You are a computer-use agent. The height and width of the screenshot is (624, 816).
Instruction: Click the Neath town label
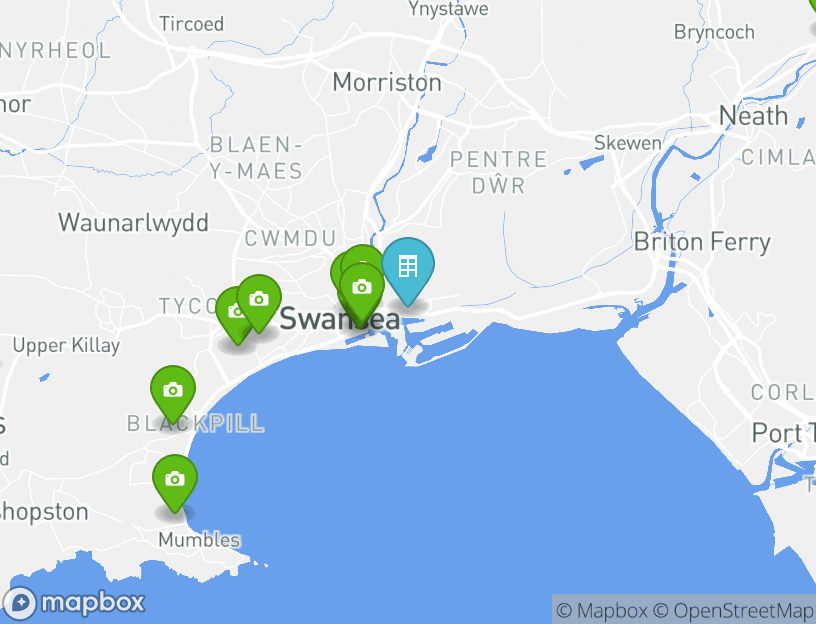point(753,116)
